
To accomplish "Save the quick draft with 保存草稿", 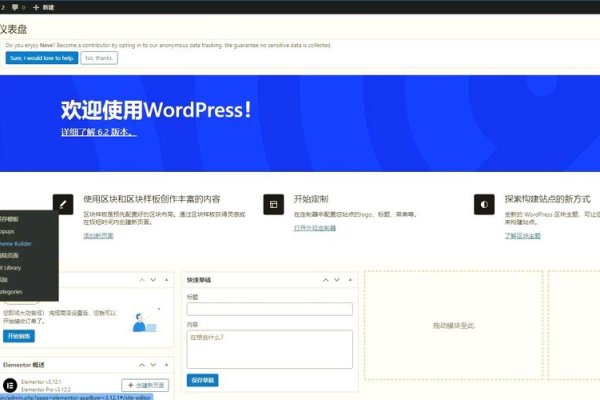I will point(202,380).
